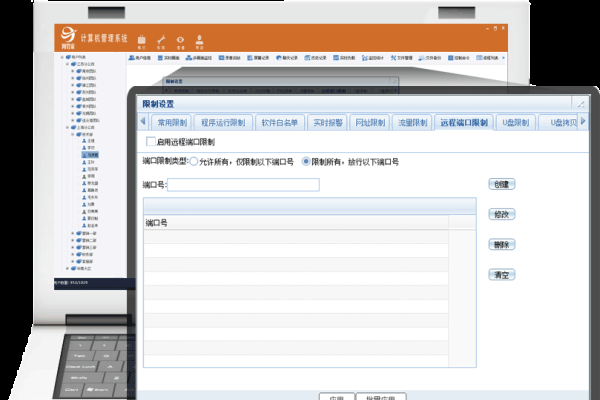Select the 限制所有，放行以下端口号 radio option
This screenshot has height=400, width=600.
(x=306, y=161)
